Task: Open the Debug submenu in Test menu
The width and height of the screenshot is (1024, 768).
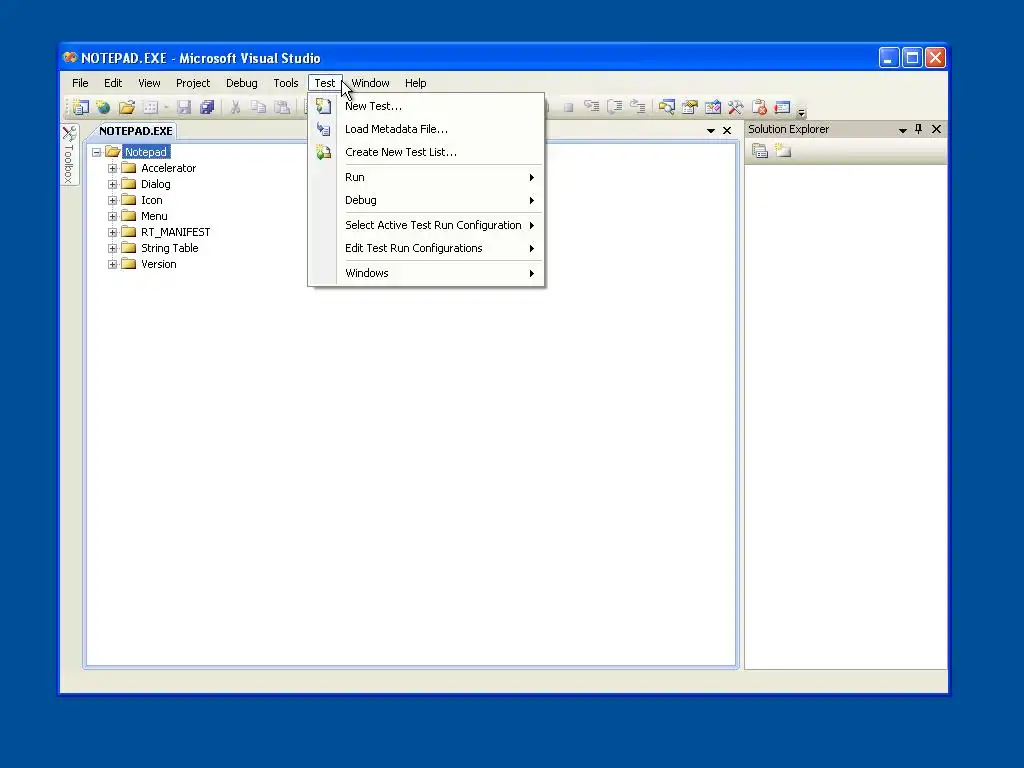Action: point(426,200)
